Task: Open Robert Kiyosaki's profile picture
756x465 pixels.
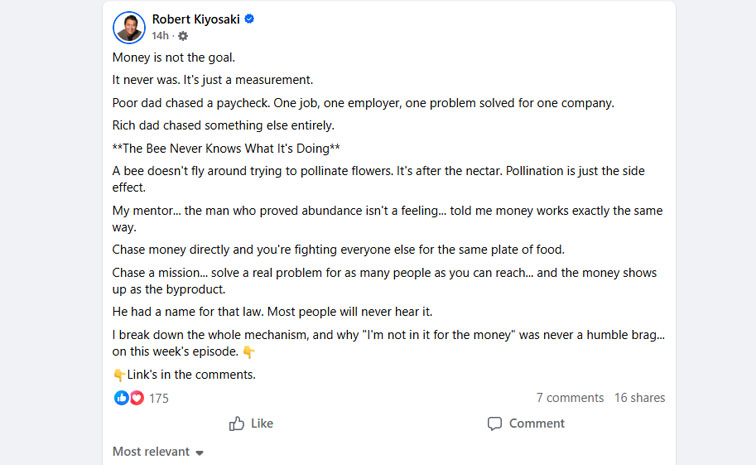Action: tap(129, 27)
